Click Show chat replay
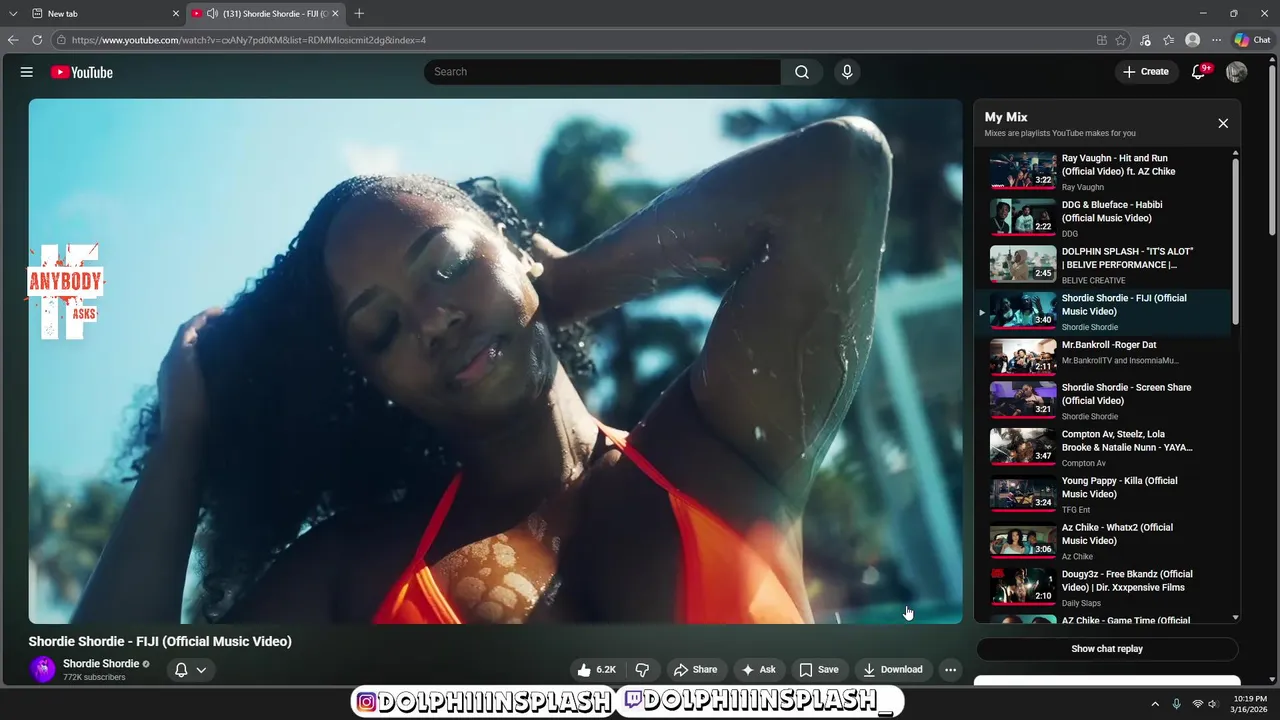Screen dimensions: 1280x720 coord(1107,649)
